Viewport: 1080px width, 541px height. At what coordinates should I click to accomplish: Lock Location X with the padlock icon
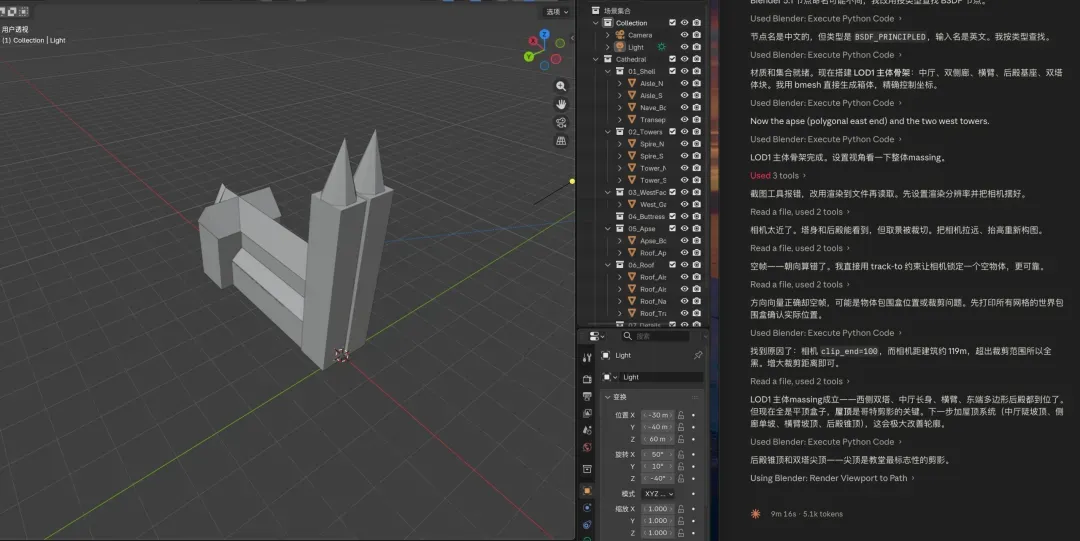click(x=681, y=415)
